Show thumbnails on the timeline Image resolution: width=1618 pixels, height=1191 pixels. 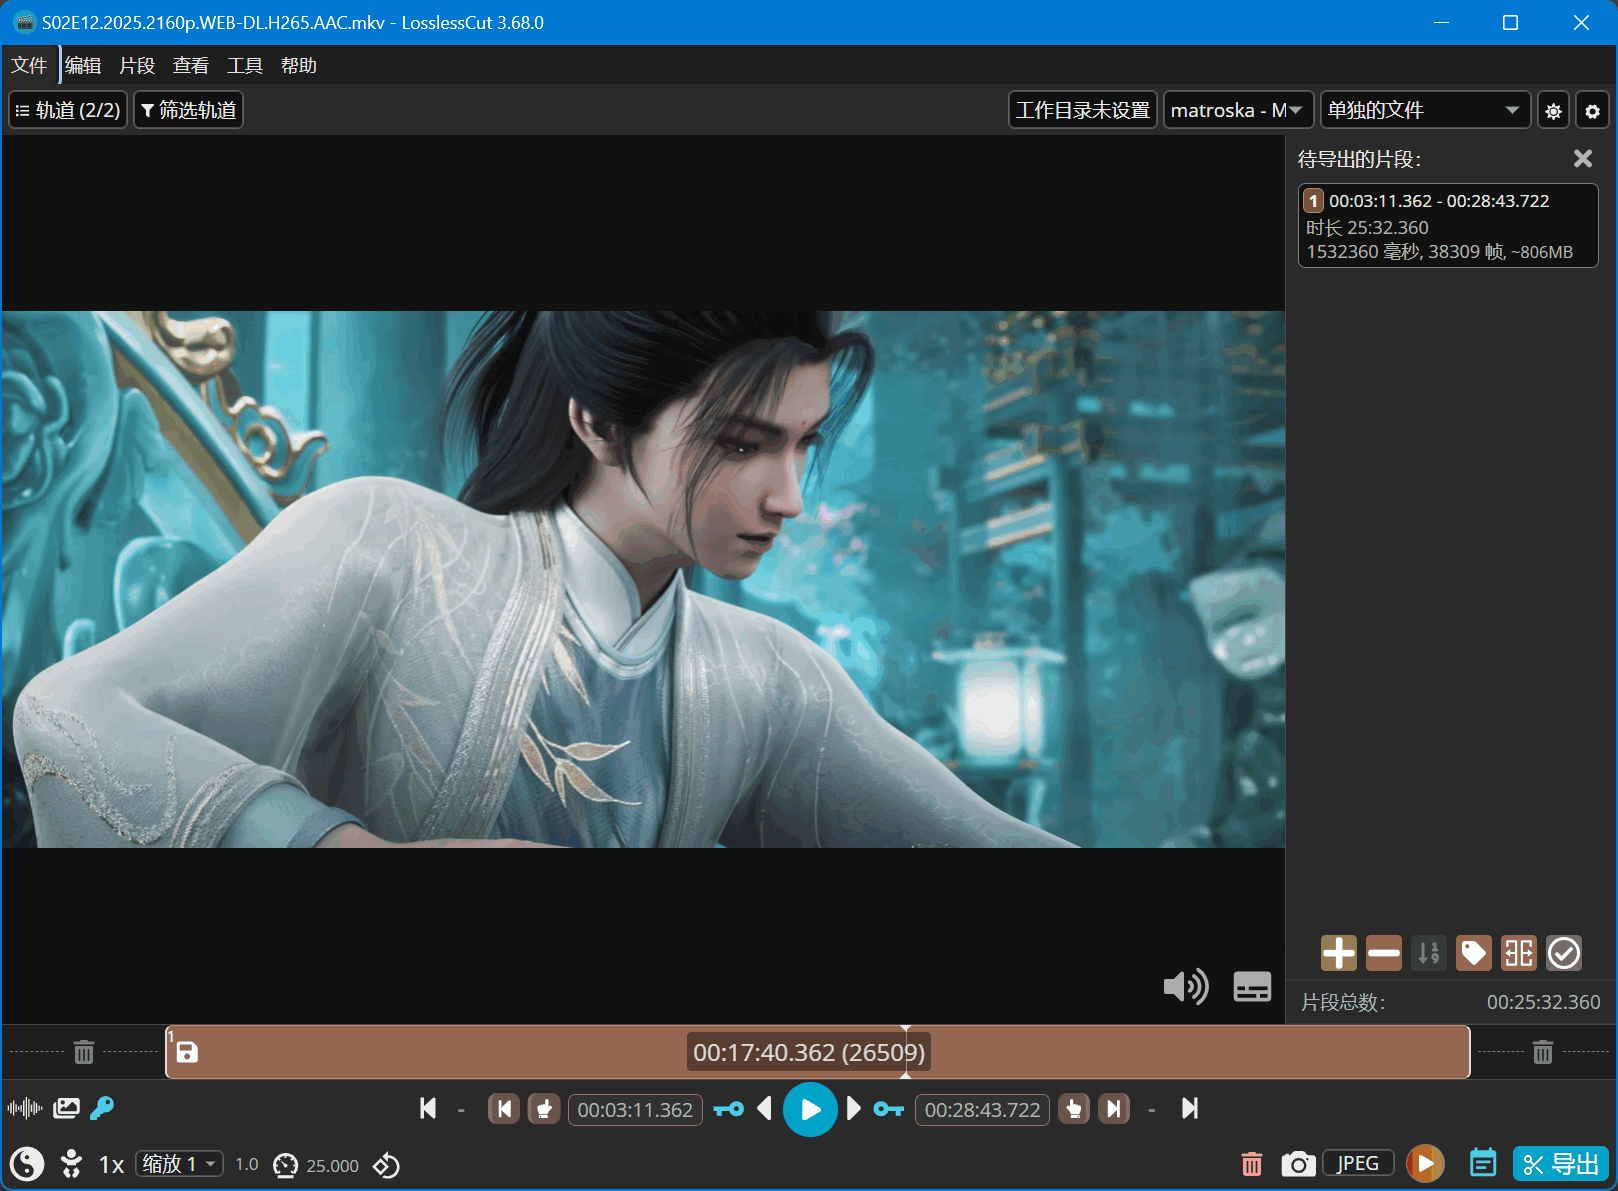[66, 1108]
